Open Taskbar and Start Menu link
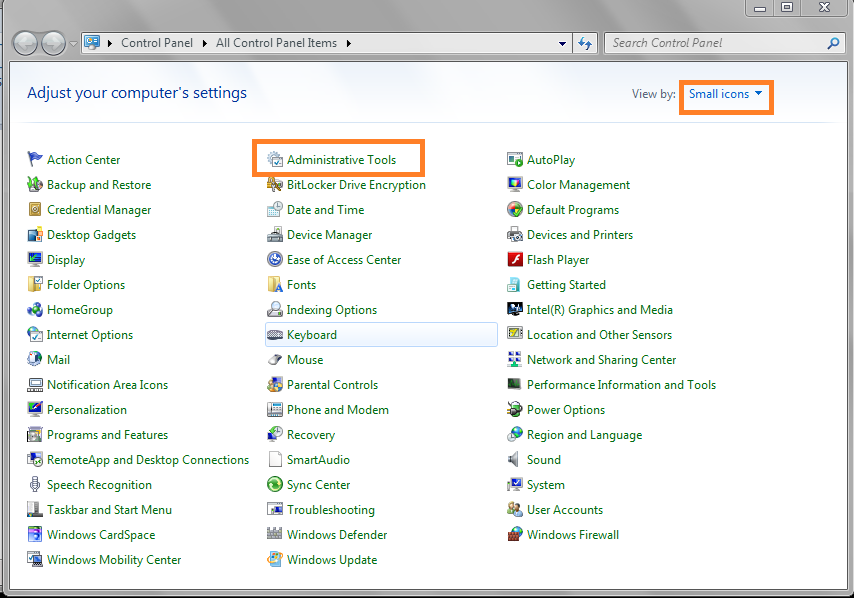The width and height of the screenshot is (854, 598). click(109, 510)
